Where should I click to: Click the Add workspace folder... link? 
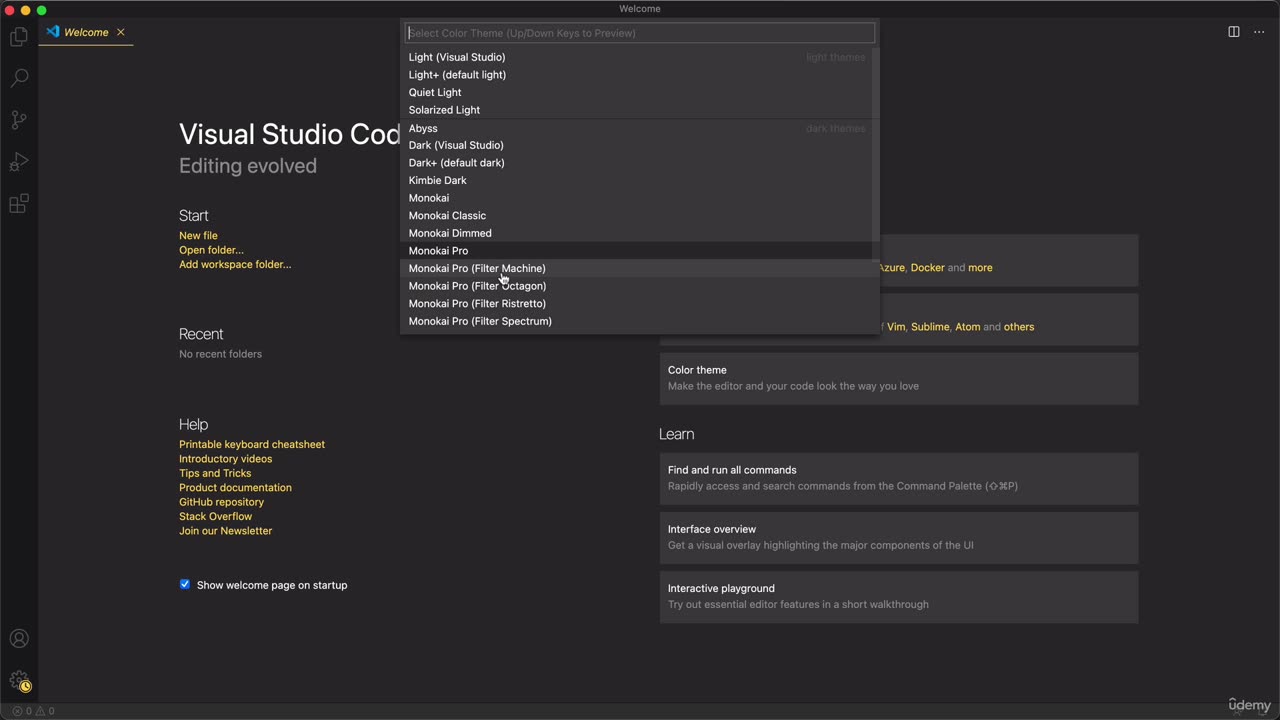coord(235,265)
